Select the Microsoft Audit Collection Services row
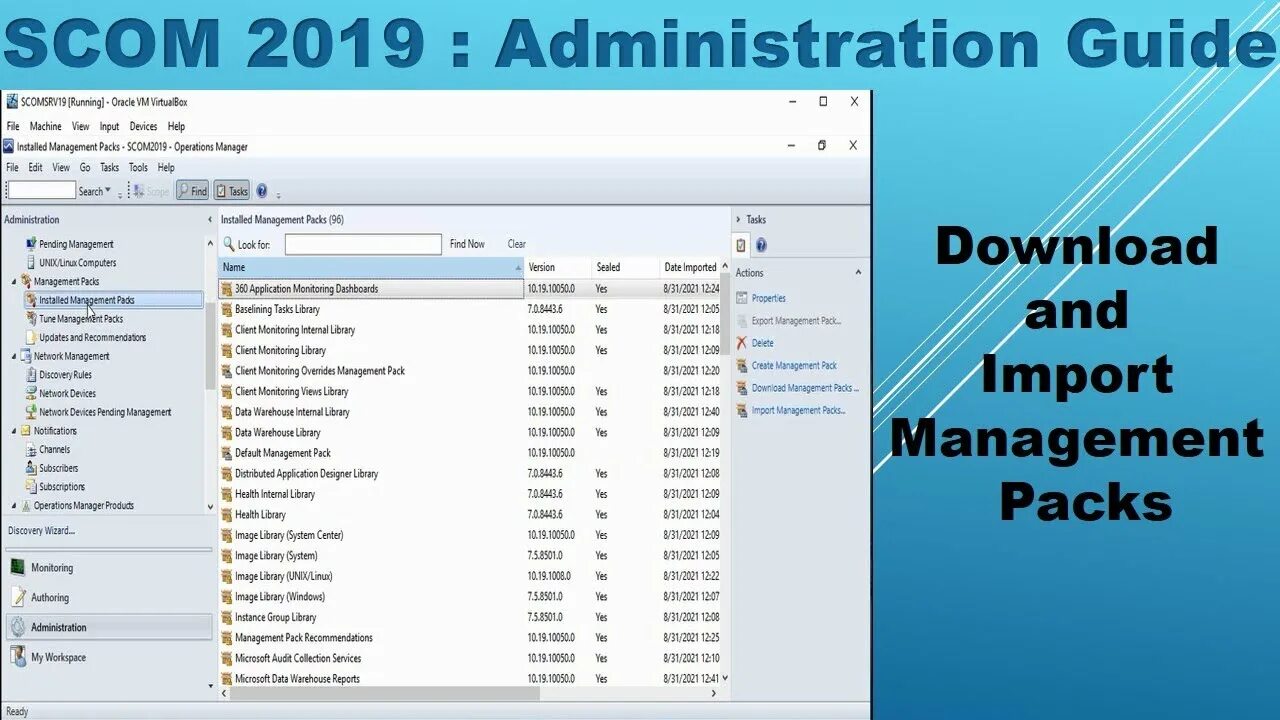Viewport: 1280px width, 720px height. (x=470, y=658)
